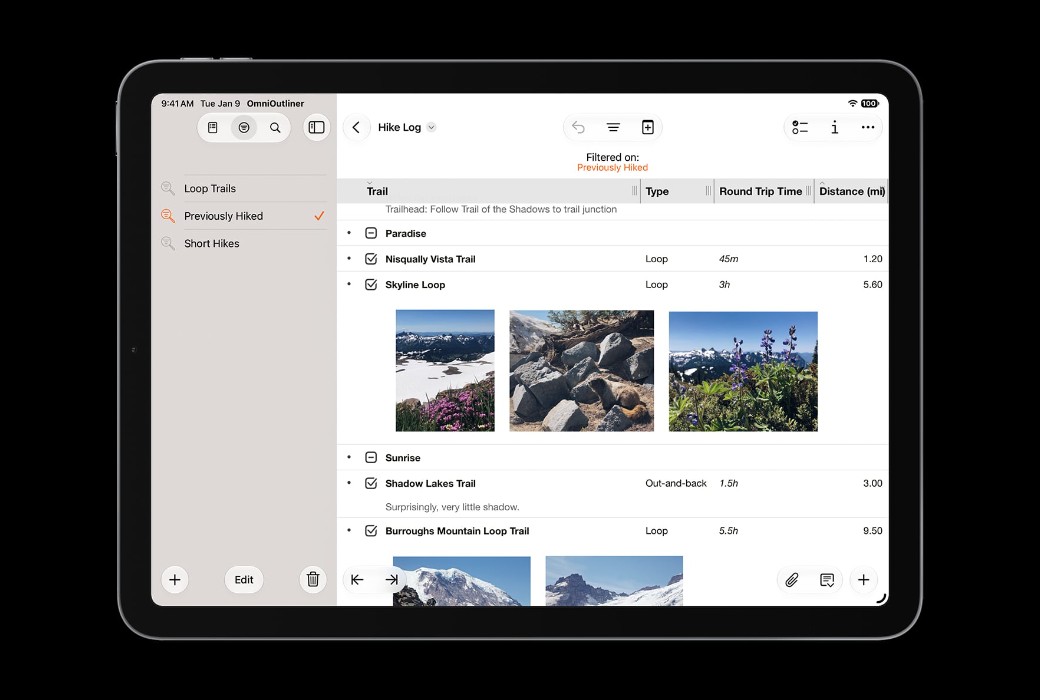This screenshot has height=700, width=1040.
Task: Uncheck the Shadow Lakes Trail checkbox
Action: tap(371, 484)
